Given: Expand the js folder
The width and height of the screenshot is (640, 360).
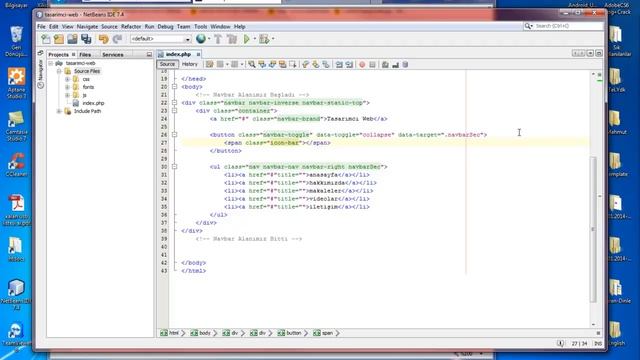Looking at the screenshot, I should pos(67,95).
